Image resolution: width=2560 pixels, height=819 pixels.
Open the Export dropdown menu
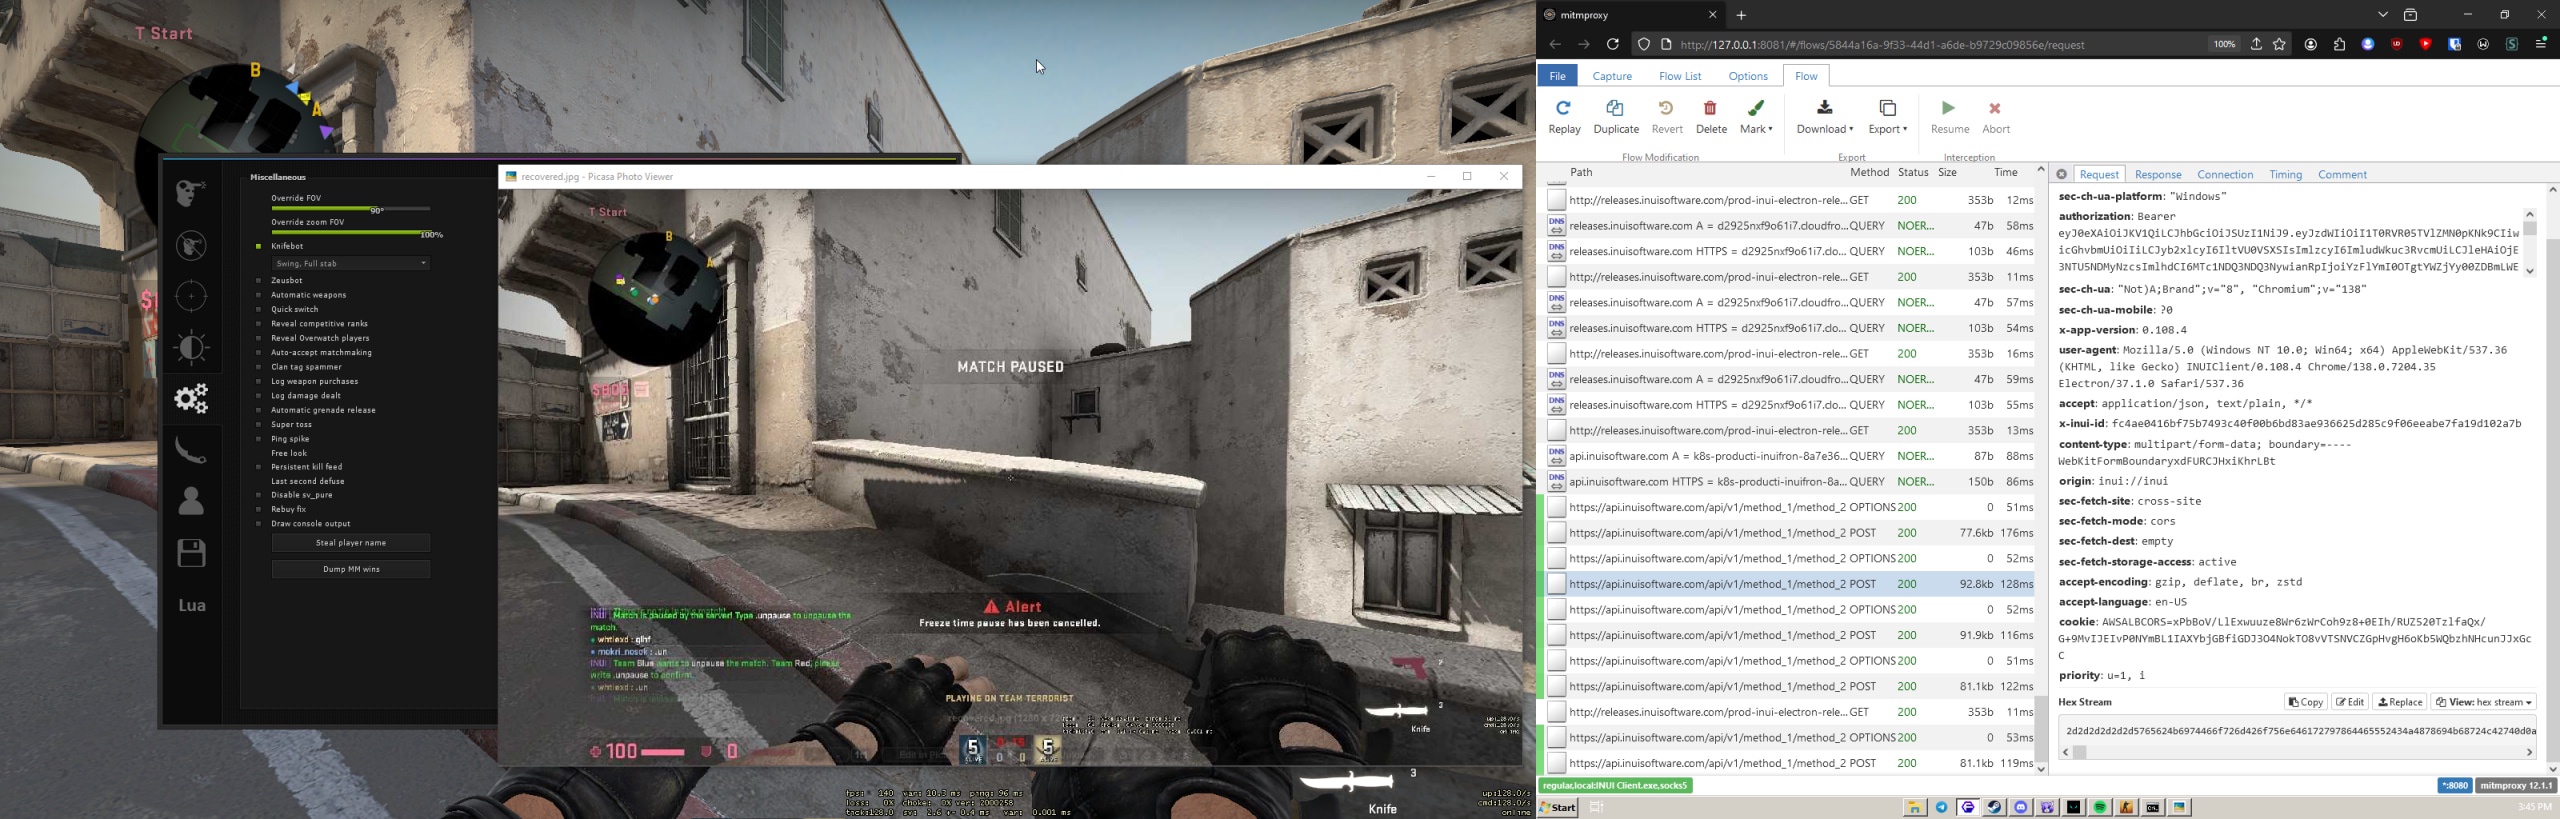click(1887, 116)
